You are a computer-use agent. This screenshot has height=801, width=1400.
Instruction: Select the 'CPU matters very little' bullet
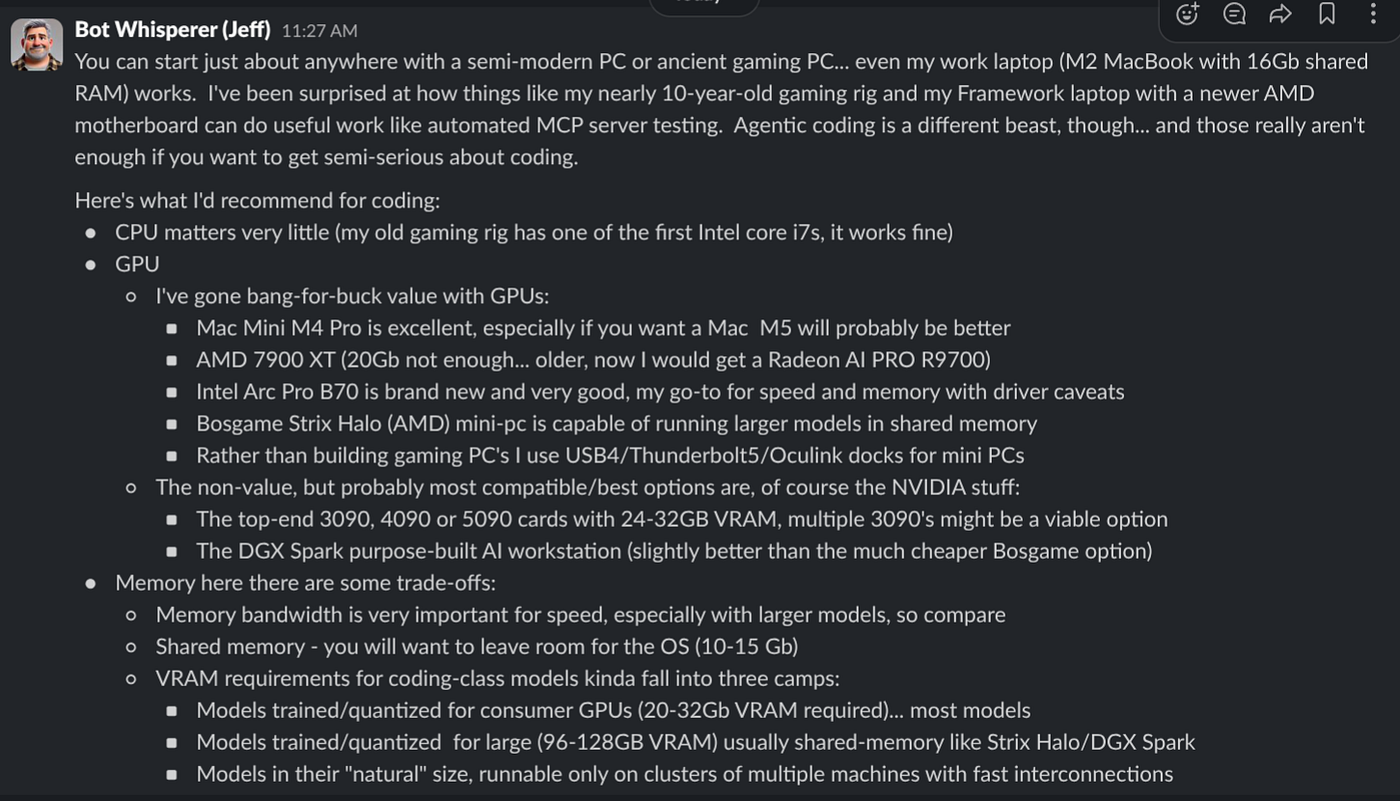click(534, 232)
